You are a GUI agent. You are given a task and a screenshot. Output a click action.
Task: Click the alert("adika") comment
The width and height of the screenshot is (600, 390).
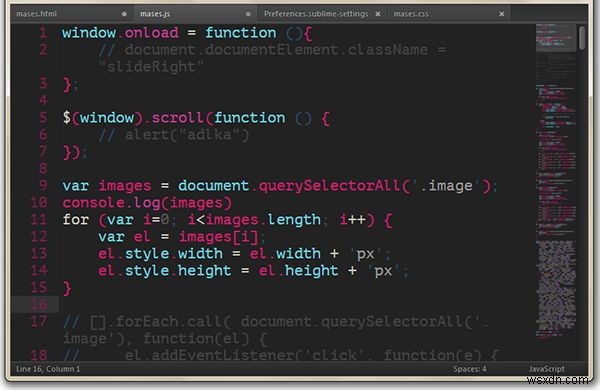point(187,135)
